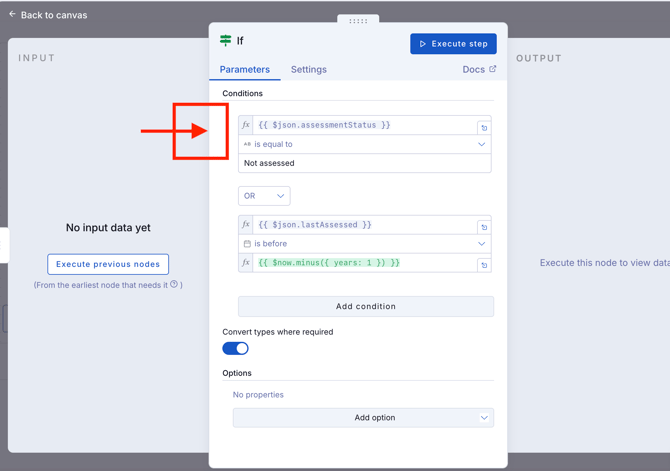Click the help icon under Execute previous nodes
Screen dimensions: 670x471
[174, 285]
